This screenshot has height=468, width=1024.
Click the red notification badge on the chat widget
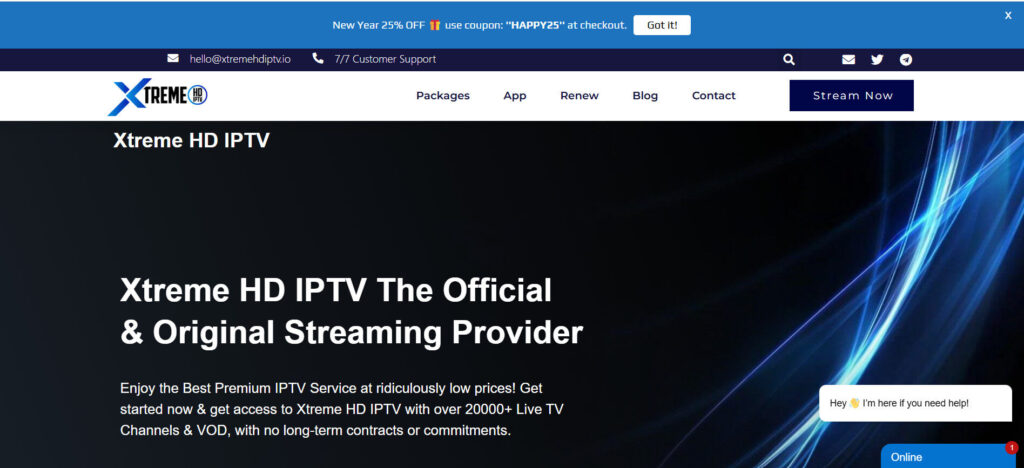pyautogui.click(x=1012, y=448)
